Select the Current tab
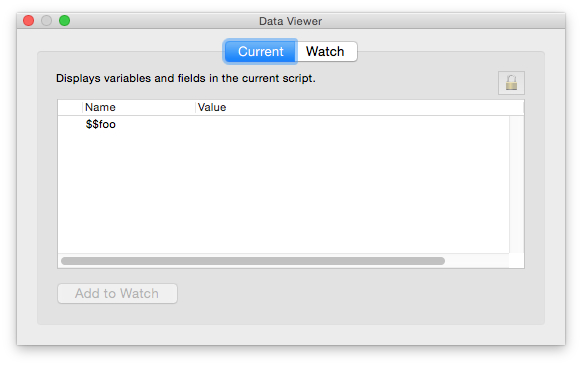582x366 pixels. (260, 51)
